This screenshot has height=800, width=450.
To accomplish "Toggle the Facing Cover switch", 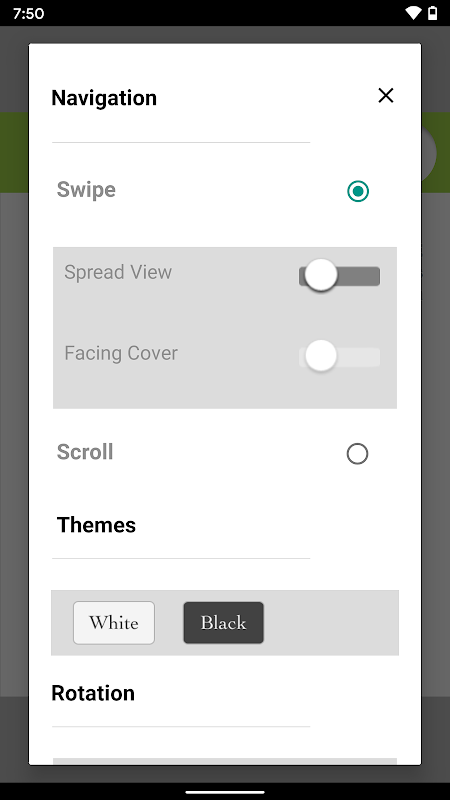I will click(x=339, y=356).
